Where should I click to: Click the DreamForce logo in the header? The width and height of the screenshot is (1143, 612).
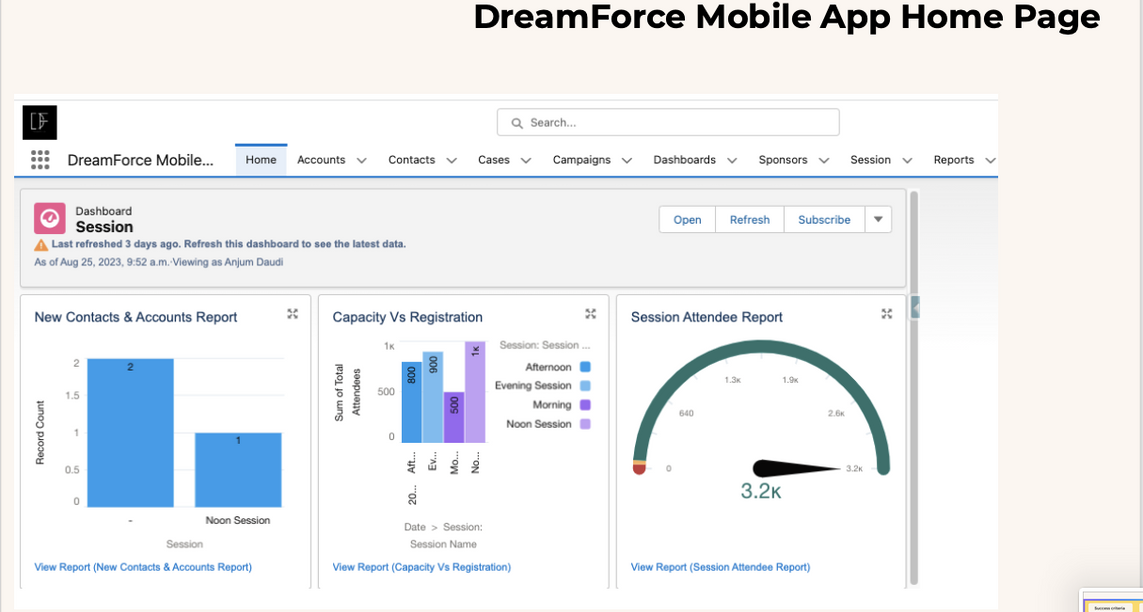[x=39, y=122]
